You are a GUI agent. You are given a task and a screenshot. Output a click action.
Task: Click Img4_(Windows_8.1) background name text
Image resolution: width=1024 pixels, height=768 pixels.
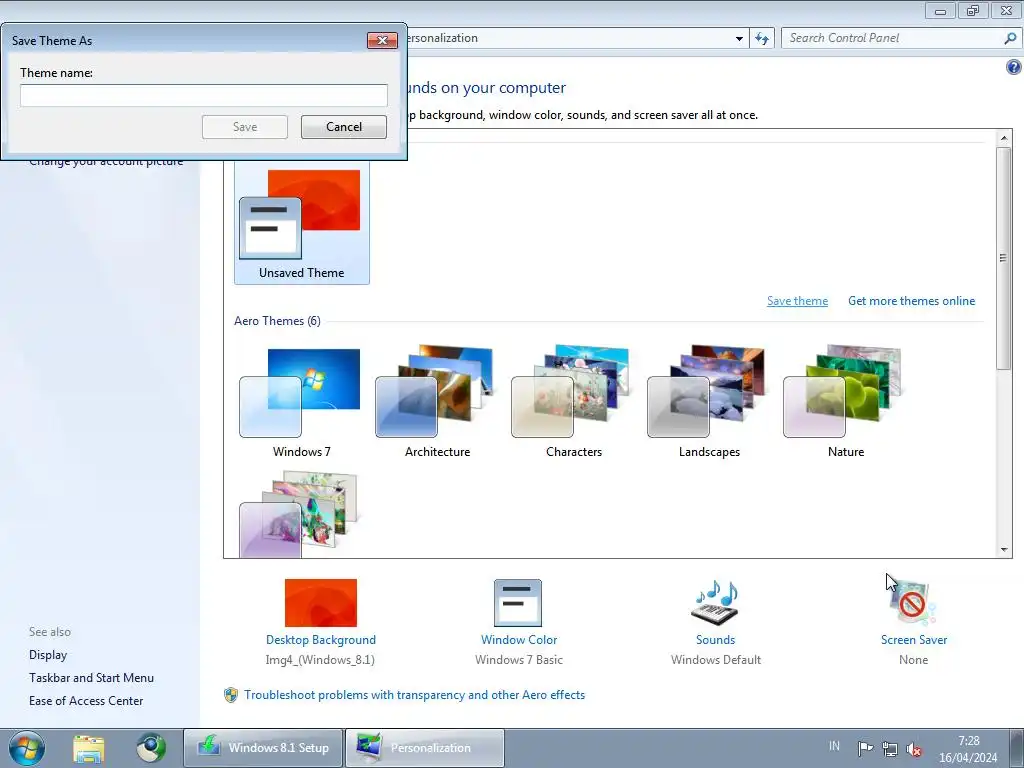tap(320, 660)
